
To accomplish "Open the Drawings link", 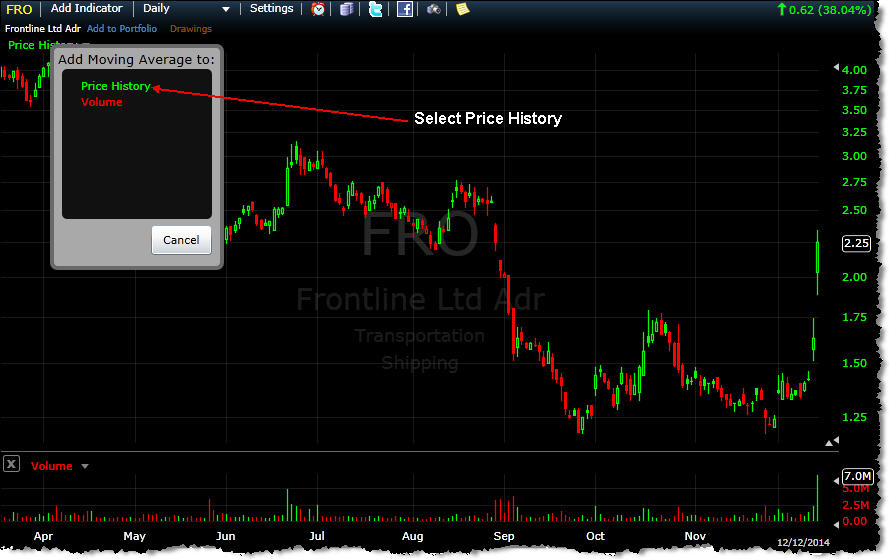I will pos(191,28).
